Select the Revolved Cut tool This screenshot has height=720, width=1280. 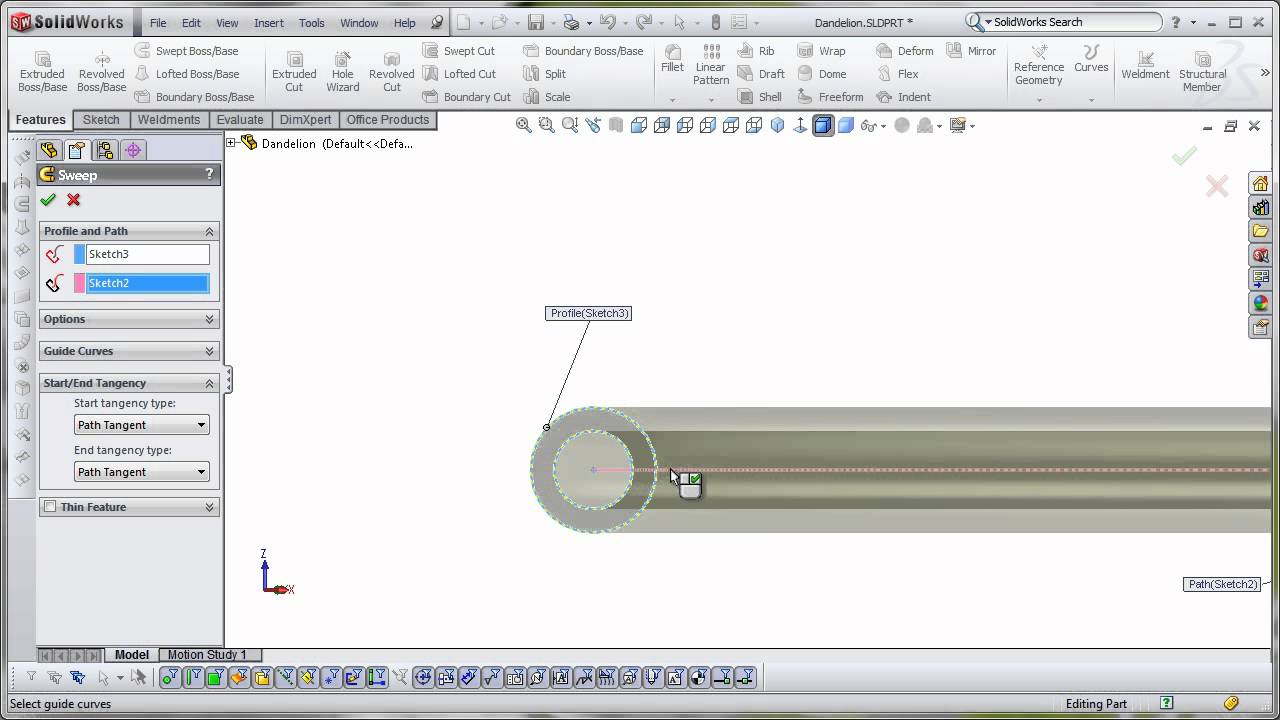pos(391,72)
